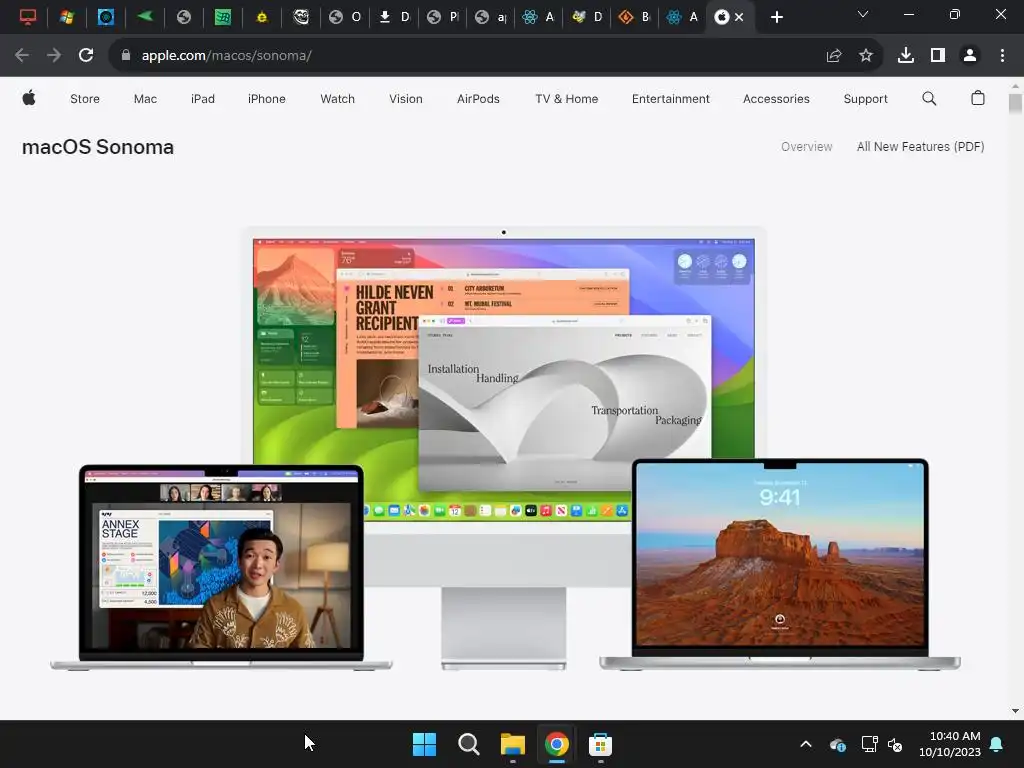
Task: Open the Accessories menu item
Action: [776, 99]
